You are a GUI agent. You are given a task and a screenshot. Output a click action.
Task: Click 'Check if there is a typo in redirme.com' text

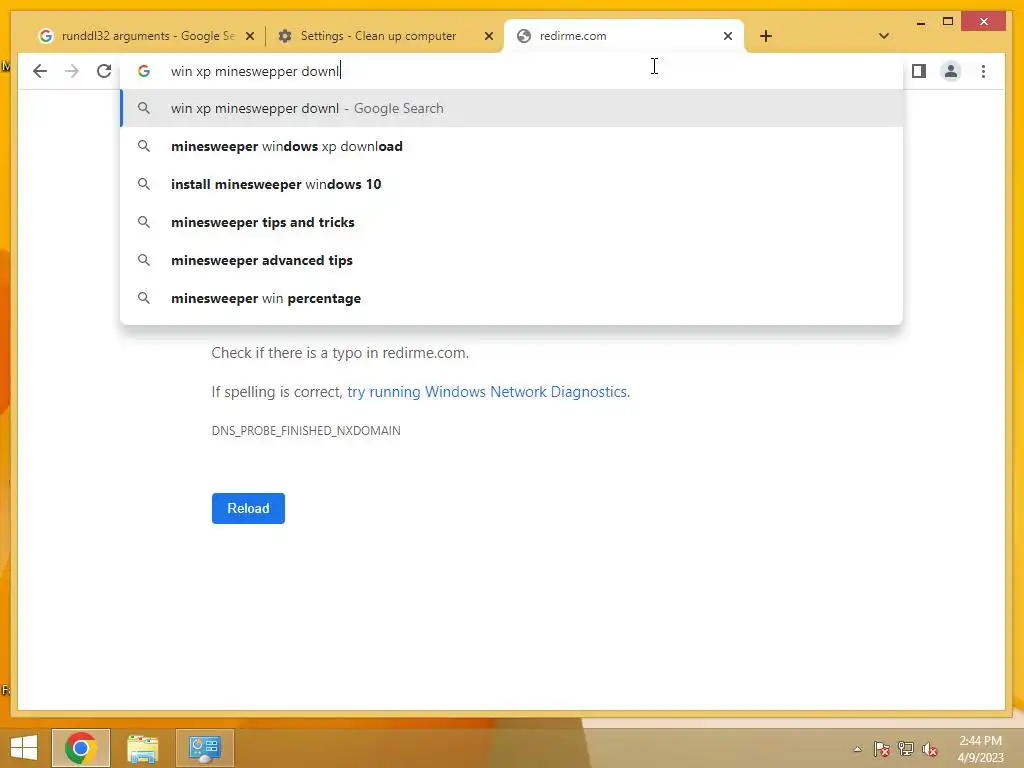340,353
